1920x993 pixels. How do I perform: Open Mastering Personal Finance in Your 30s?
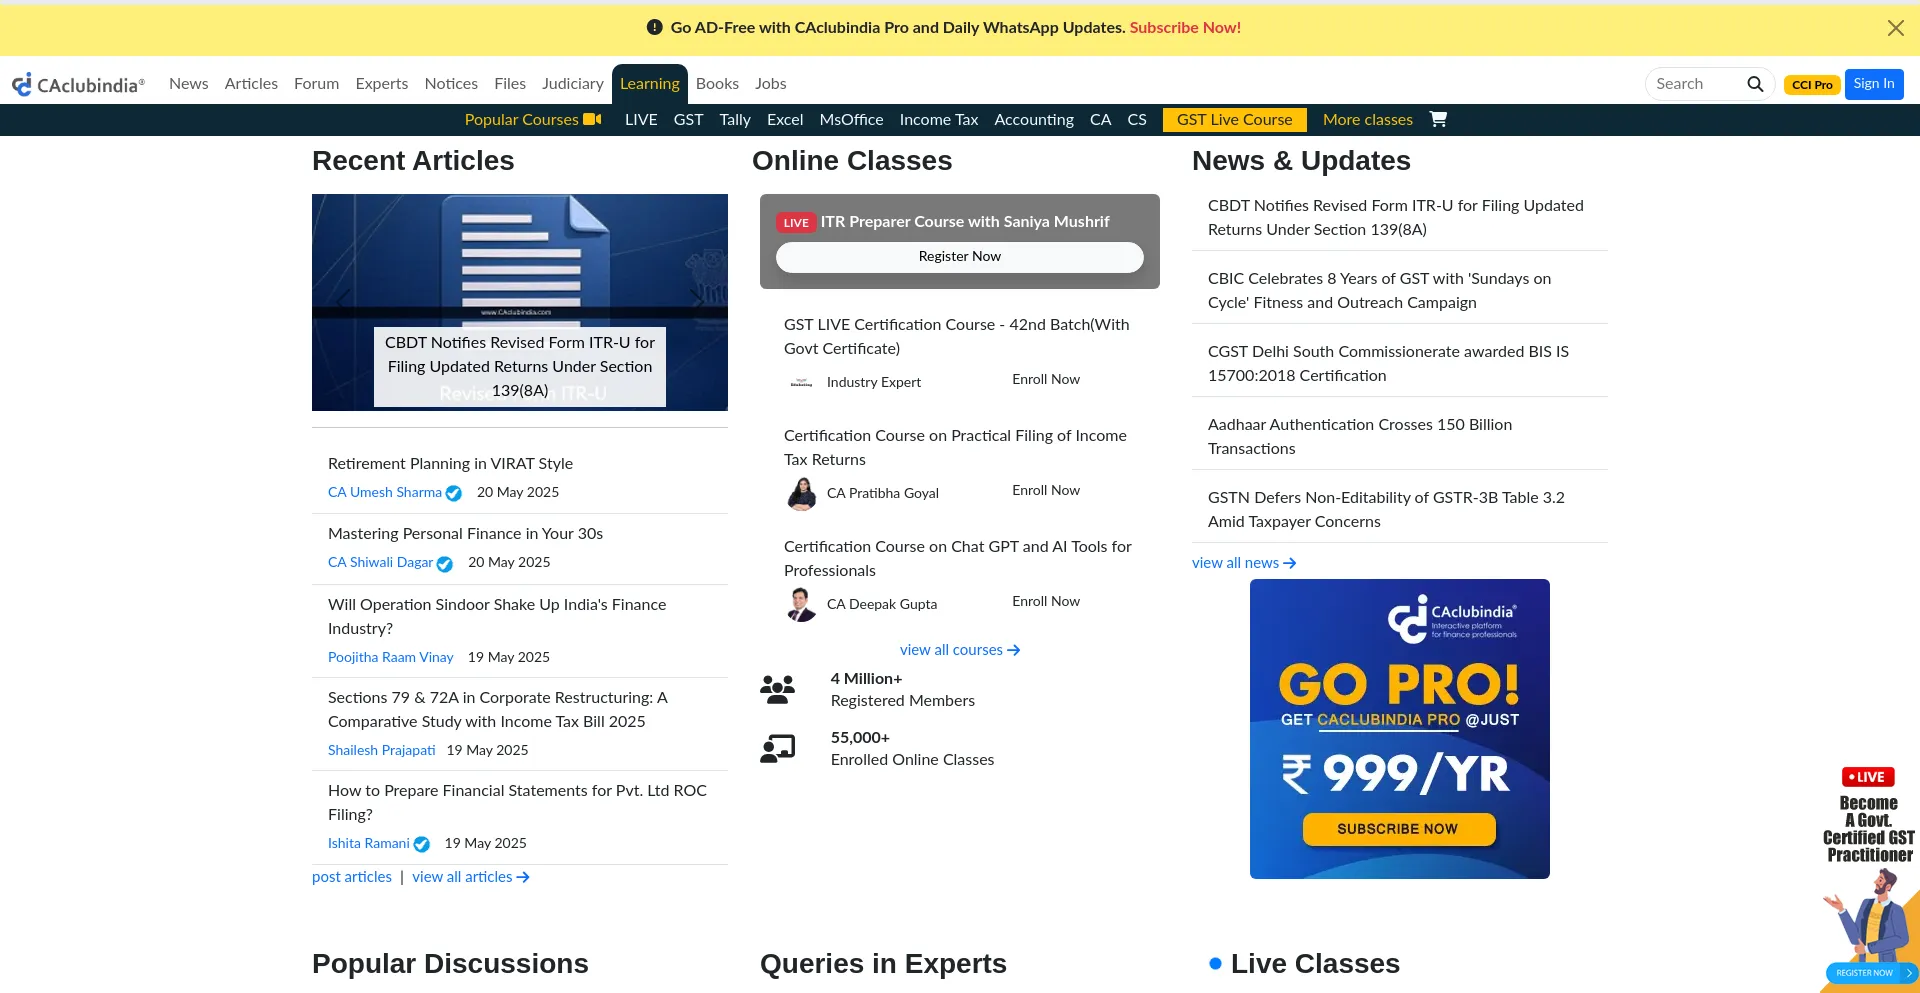(x=465, y=534)
